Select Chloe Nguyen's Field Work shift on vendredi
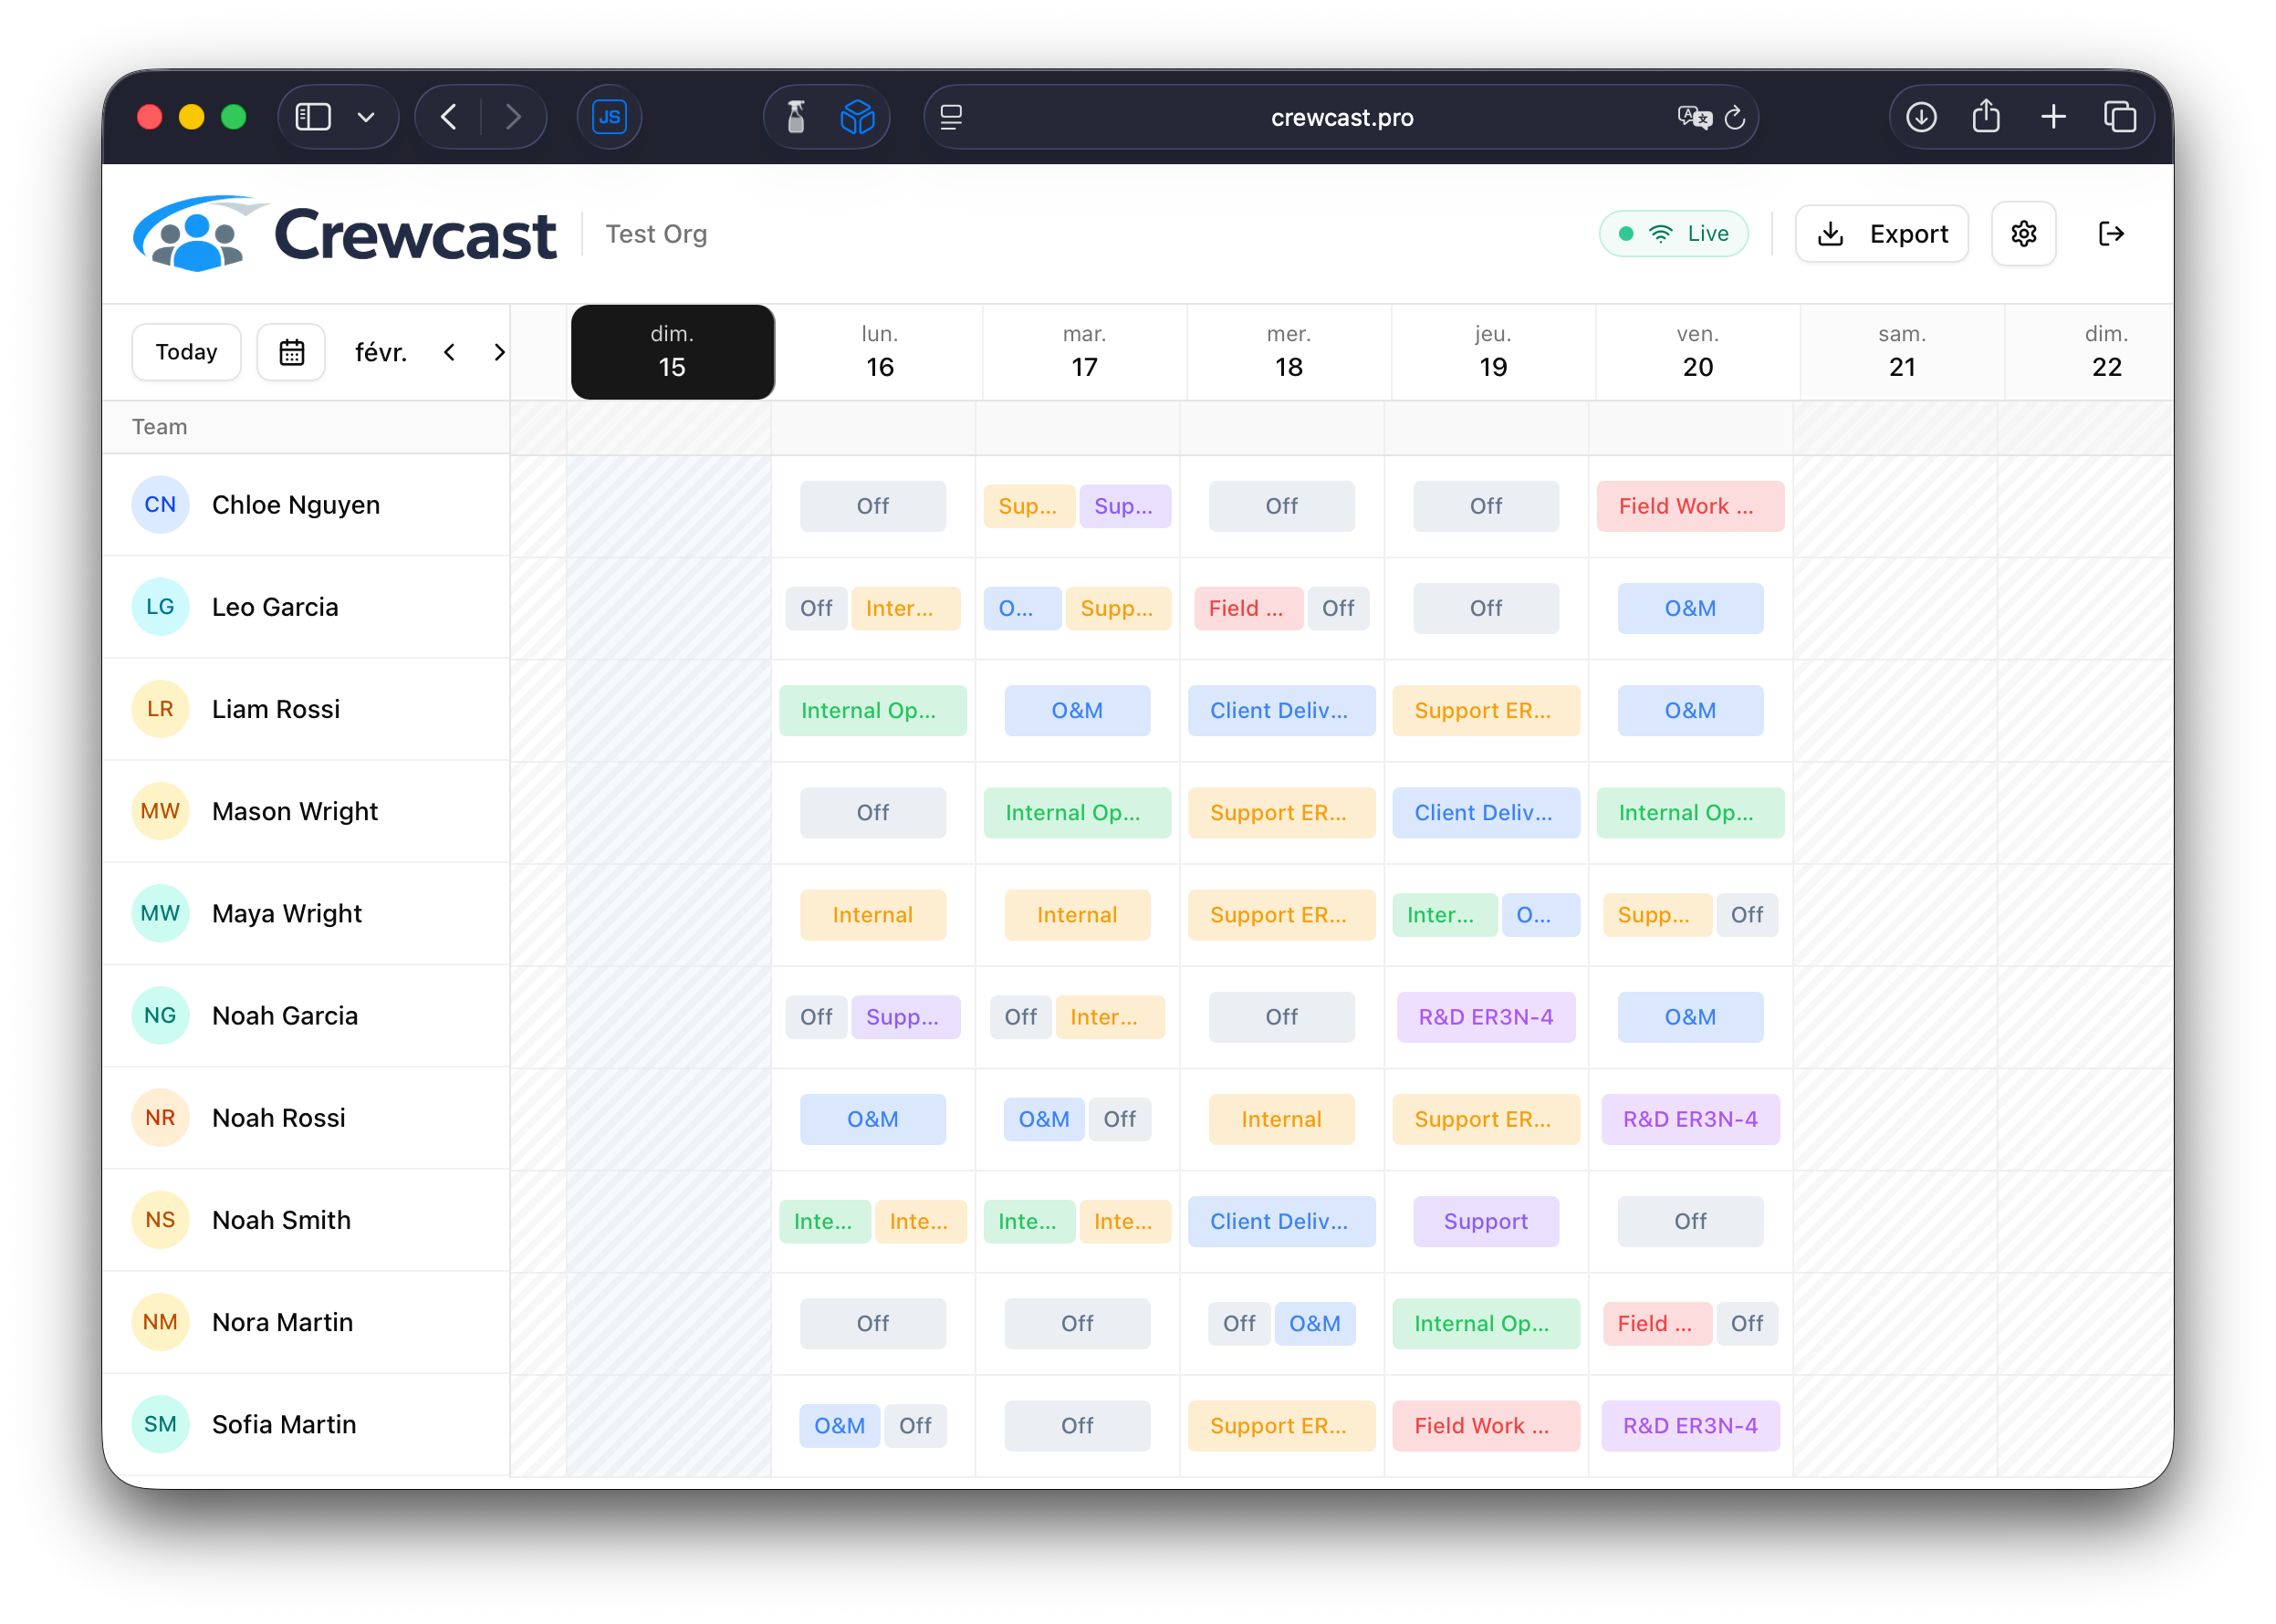 tap(1690, 506)
